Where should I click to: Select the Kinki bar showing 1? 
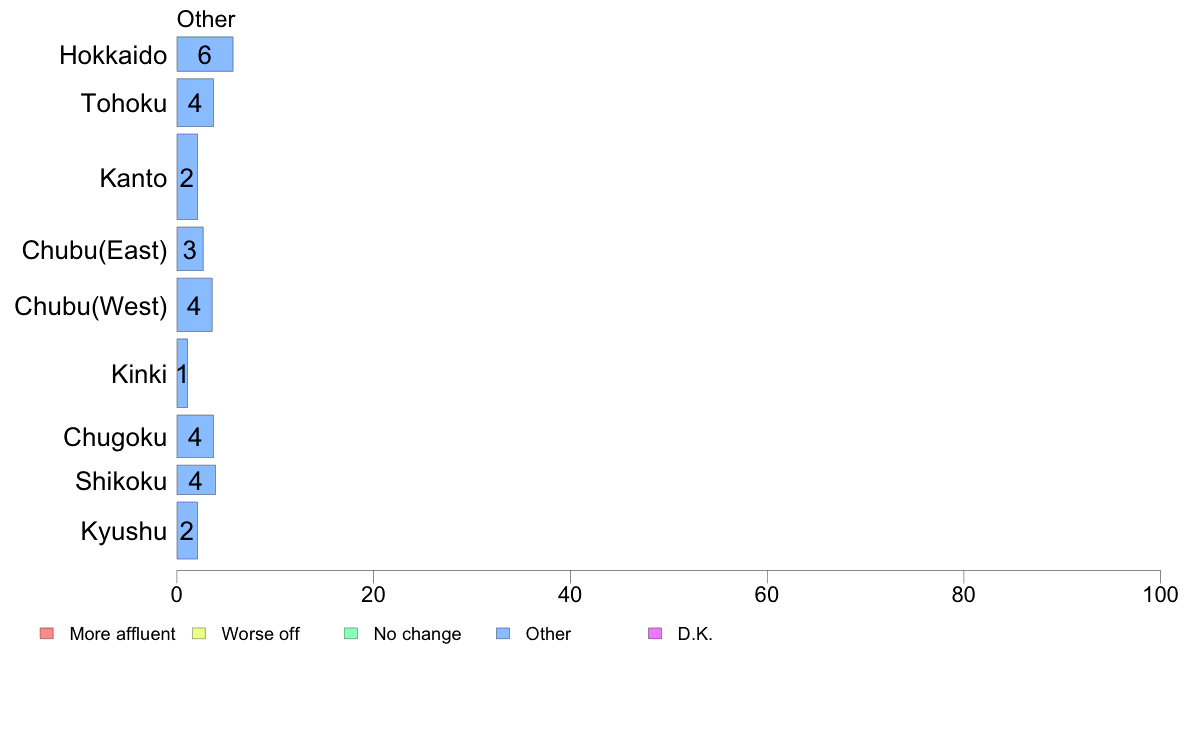click(x=182, y=373)
